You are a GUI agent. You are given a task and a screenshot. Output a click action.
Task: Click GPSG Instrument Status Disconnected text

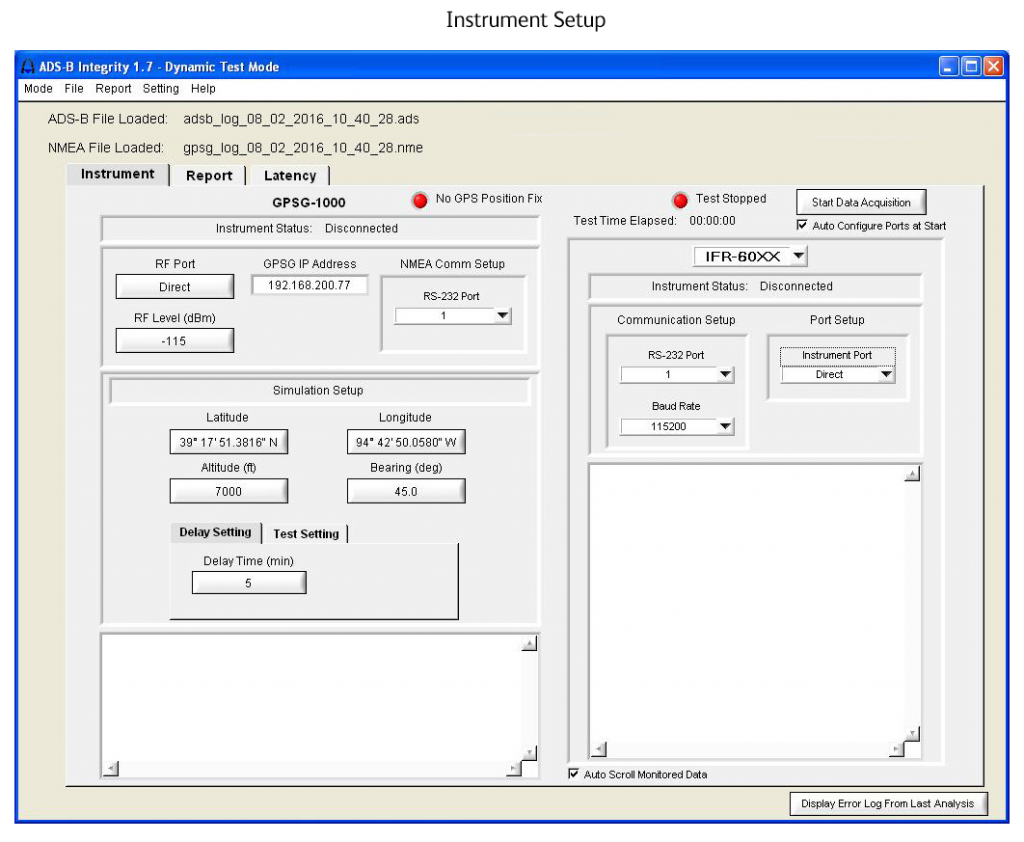click(361, 229)
